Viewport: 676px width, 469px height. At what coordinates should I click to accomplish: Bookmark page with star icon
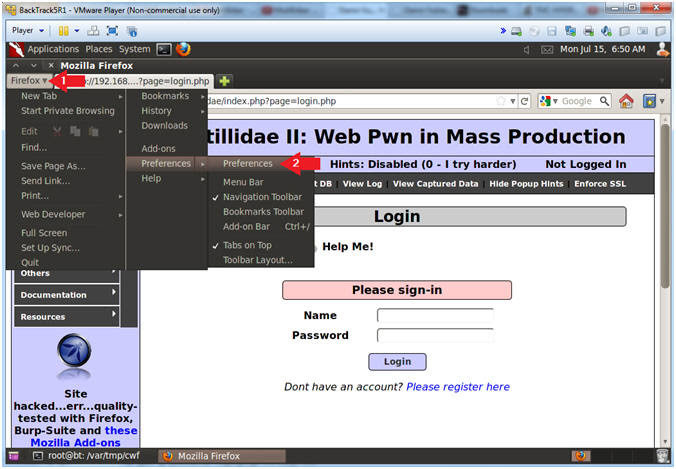[x=501, y=101]
